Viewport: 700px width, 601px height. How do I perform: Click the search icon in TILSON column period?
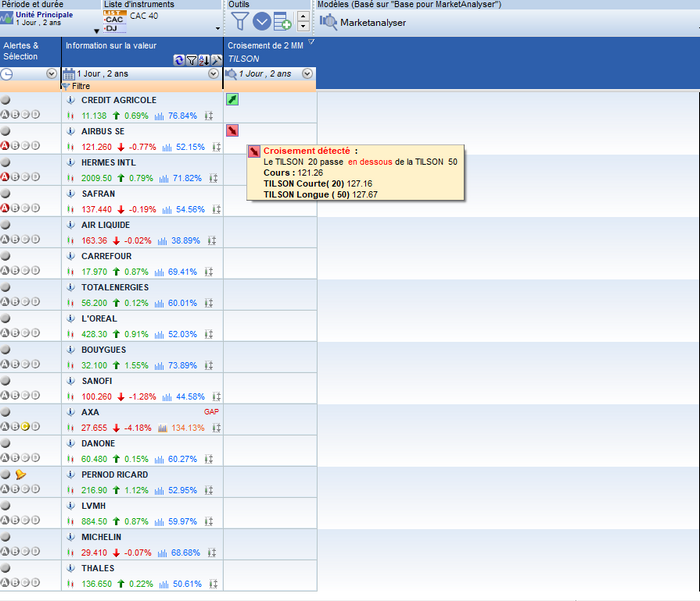click(231, 74)
